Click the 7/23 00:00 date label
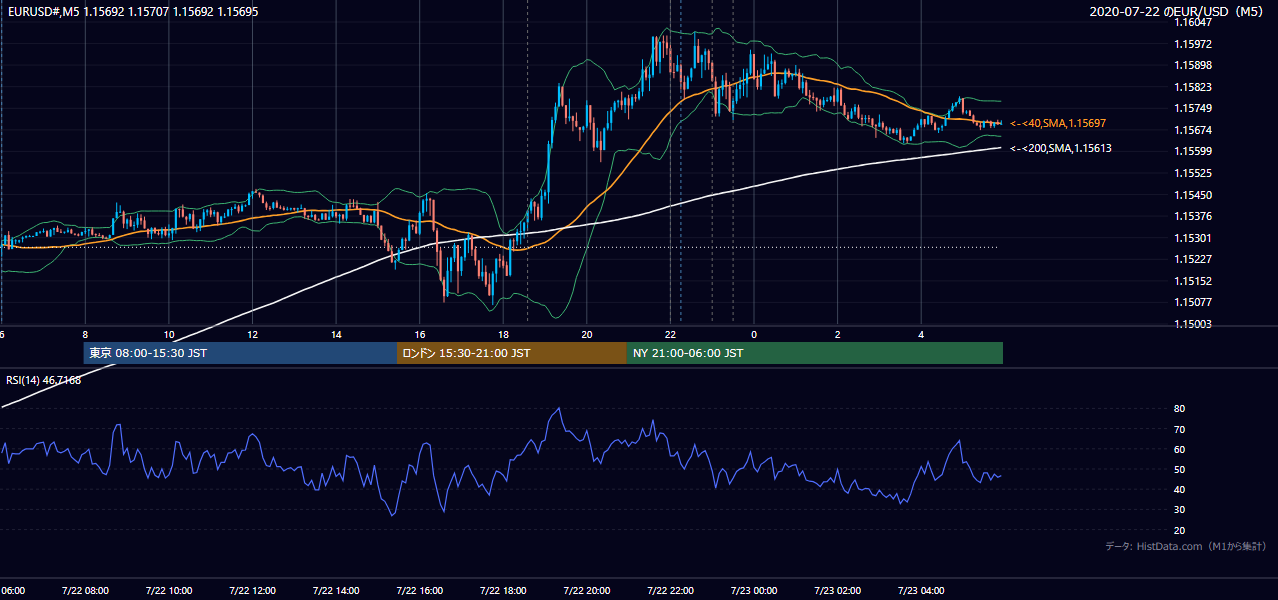This screenshot has width=1278, height=600. (754, 591)
